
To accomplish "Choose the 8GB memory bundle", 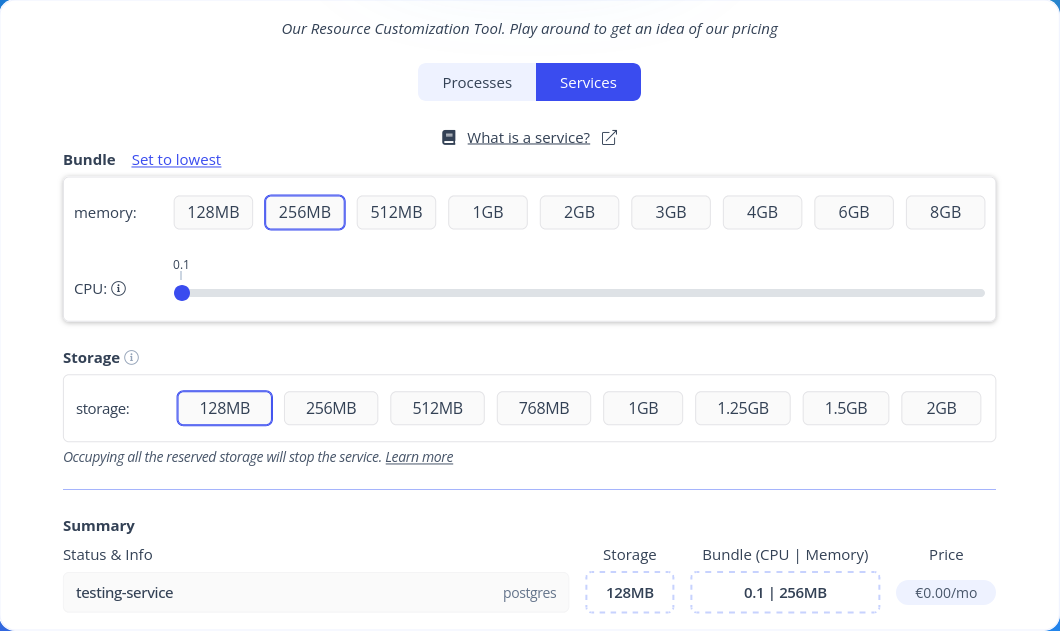I will coord(945,213).
